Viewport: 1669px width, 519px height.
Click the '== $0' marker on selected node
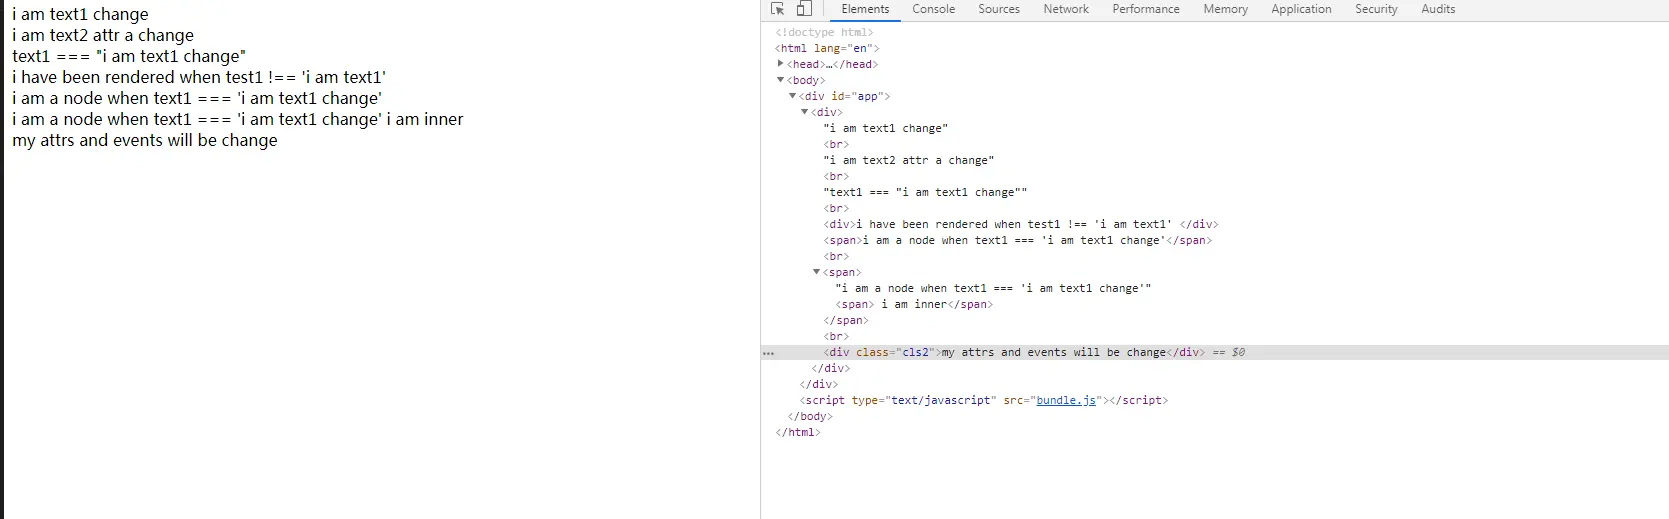pos(1229,352)
